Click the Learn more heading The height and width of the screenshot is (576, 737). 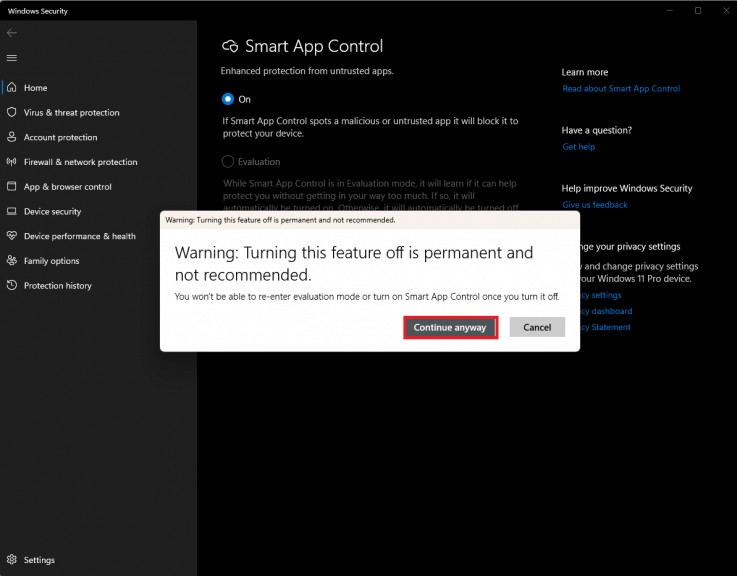[585, 72]
